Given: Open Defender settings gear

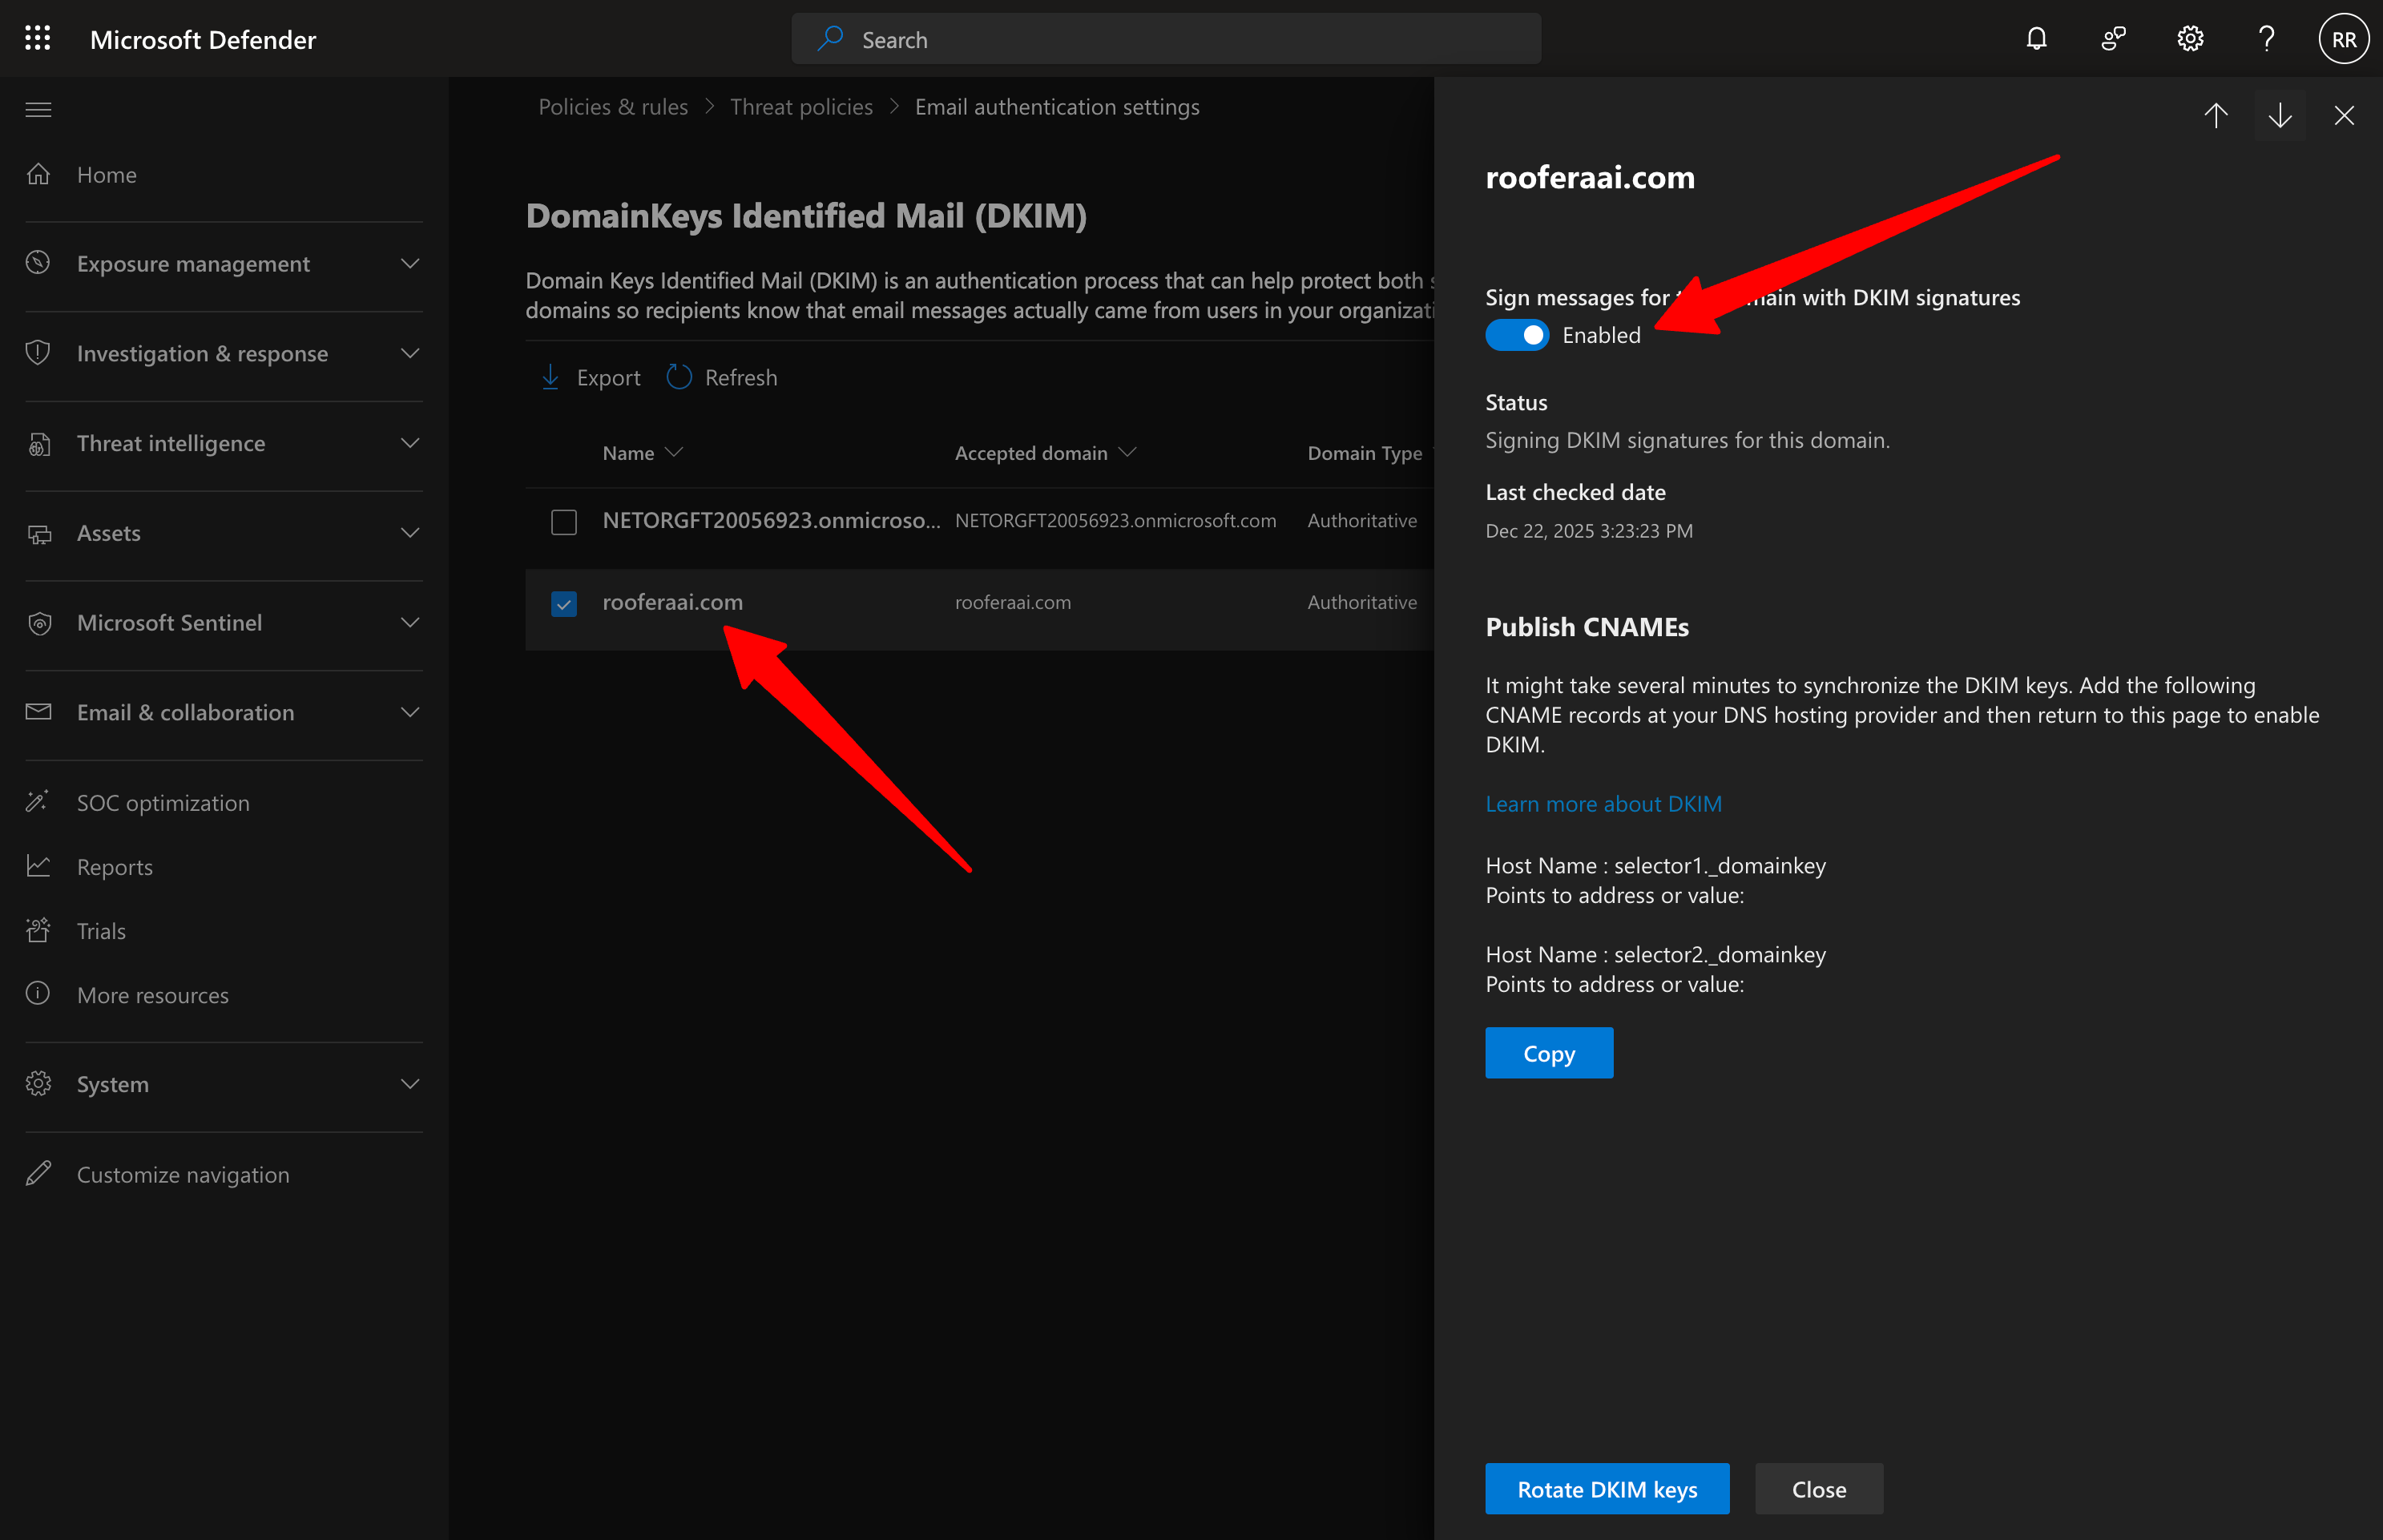Looking at the screenshot, I should pos(2190,38).
